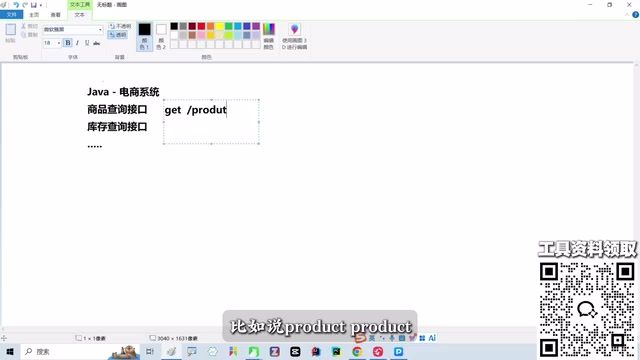Toggle Italic formatting
The height and width of the screenshot is (360, 640).
pyautogui.click(x=77, y=43)
